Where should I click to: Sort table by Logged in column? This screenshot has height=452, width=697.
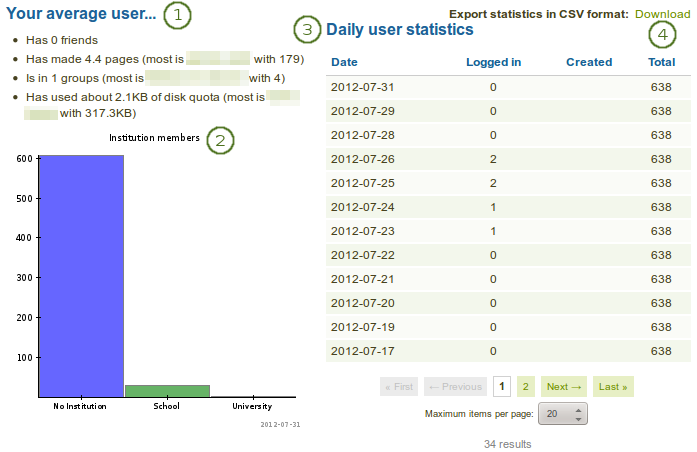coord(493,62)
